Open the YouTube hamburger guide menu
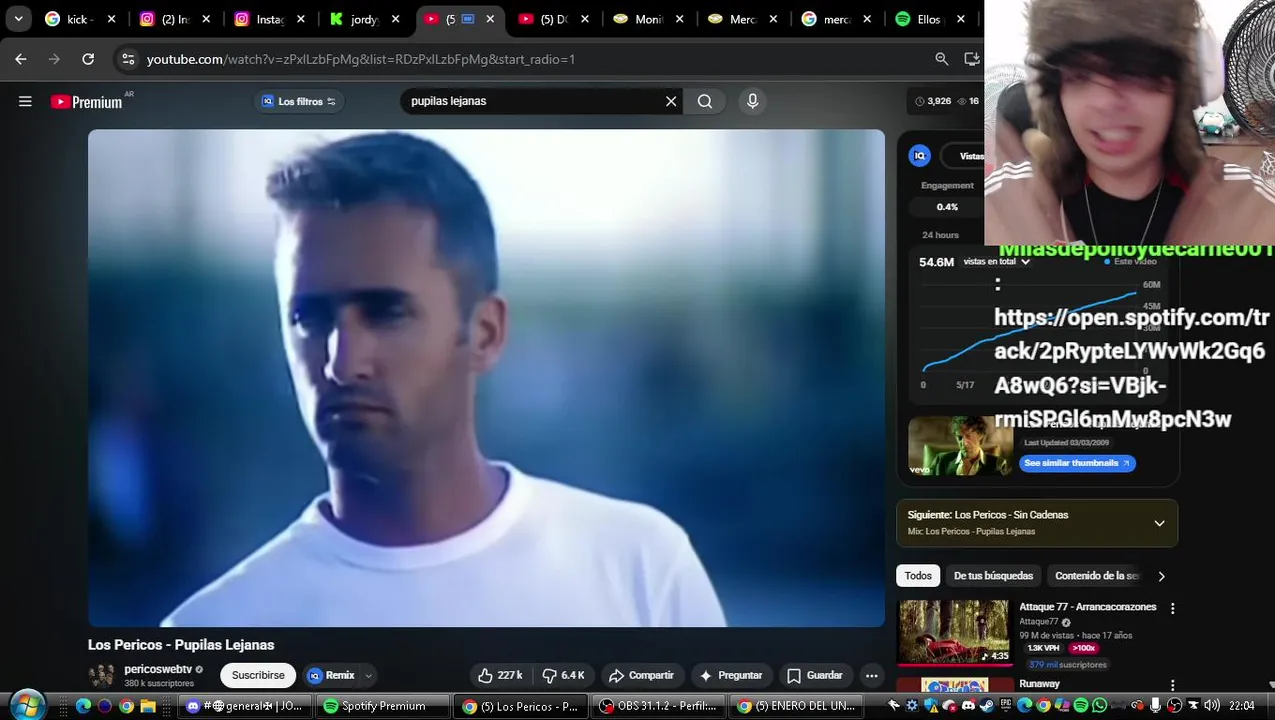Image resolution: width=1275 pixels, height=720 pixels. point(25,101)
